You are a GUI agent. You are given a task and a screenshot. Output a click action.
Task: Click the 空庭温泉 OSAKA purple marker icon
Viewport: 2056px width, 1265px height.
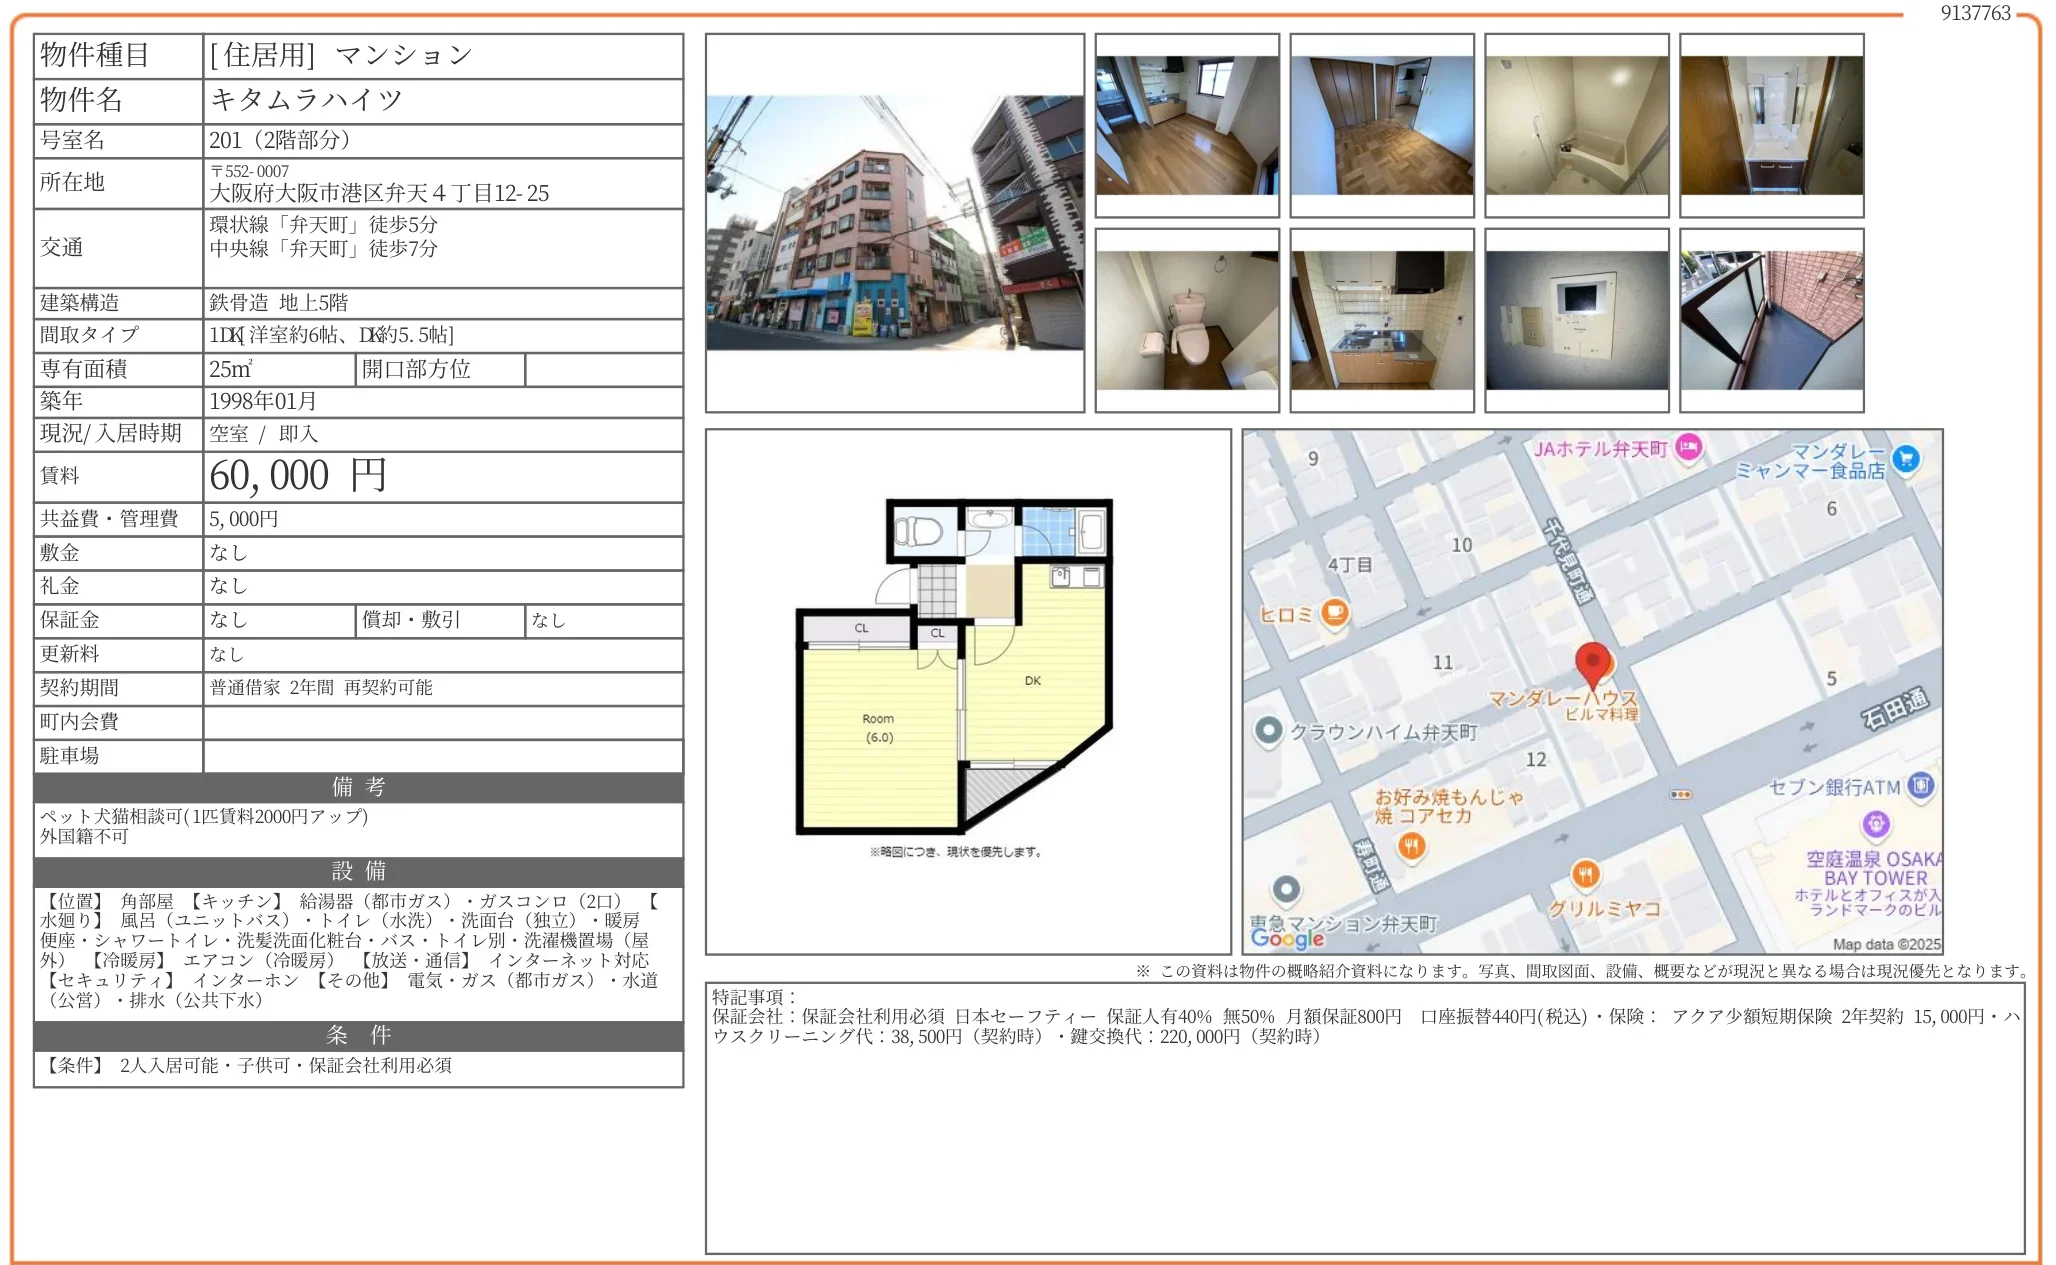(x=1876, y=824)
